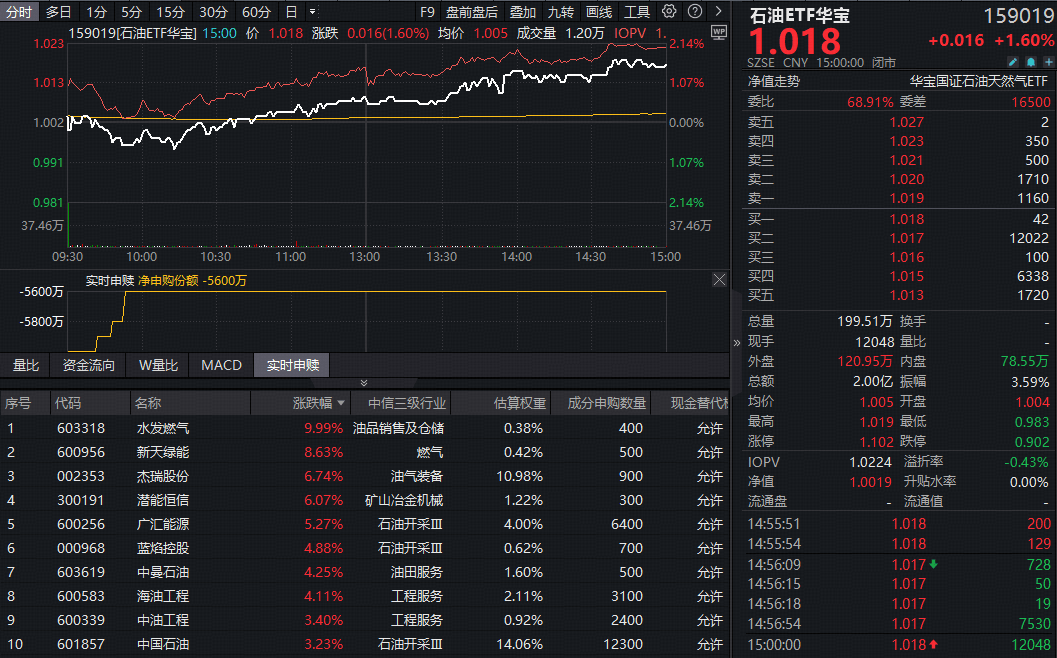Expand side panel with double right arrow
1057x658 pixels.
pos(737,341)
